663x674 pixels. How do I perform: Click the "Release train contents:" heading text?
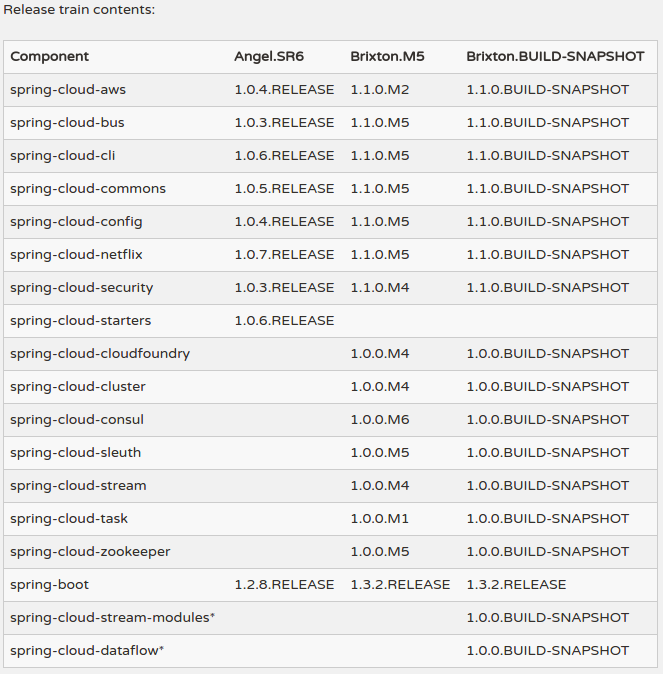pyautogui.click(x=79, y=9)
